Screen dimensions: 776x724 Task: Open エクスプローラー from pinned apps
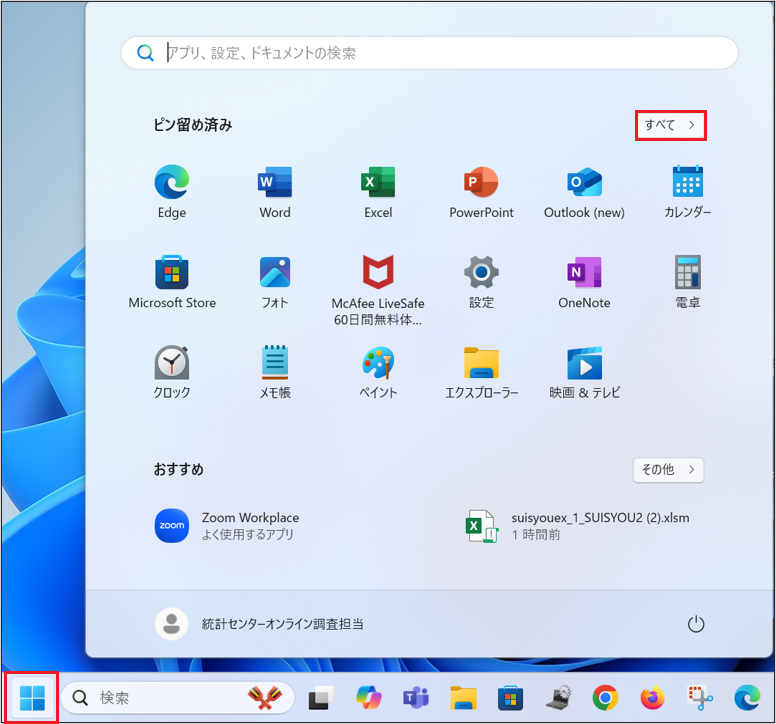coord(481,372)
